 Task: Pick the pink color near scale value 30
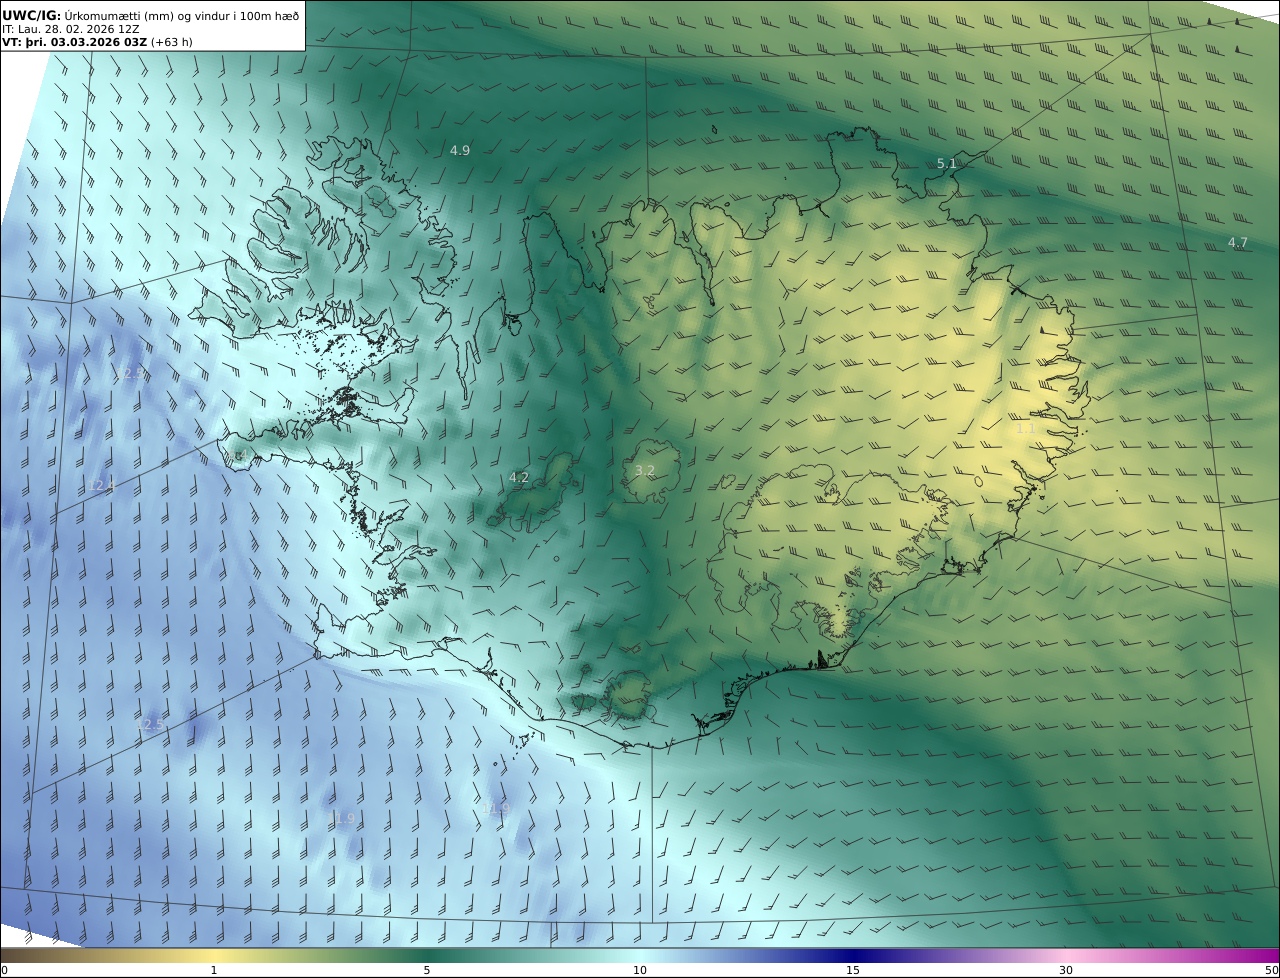(1066, 955)
